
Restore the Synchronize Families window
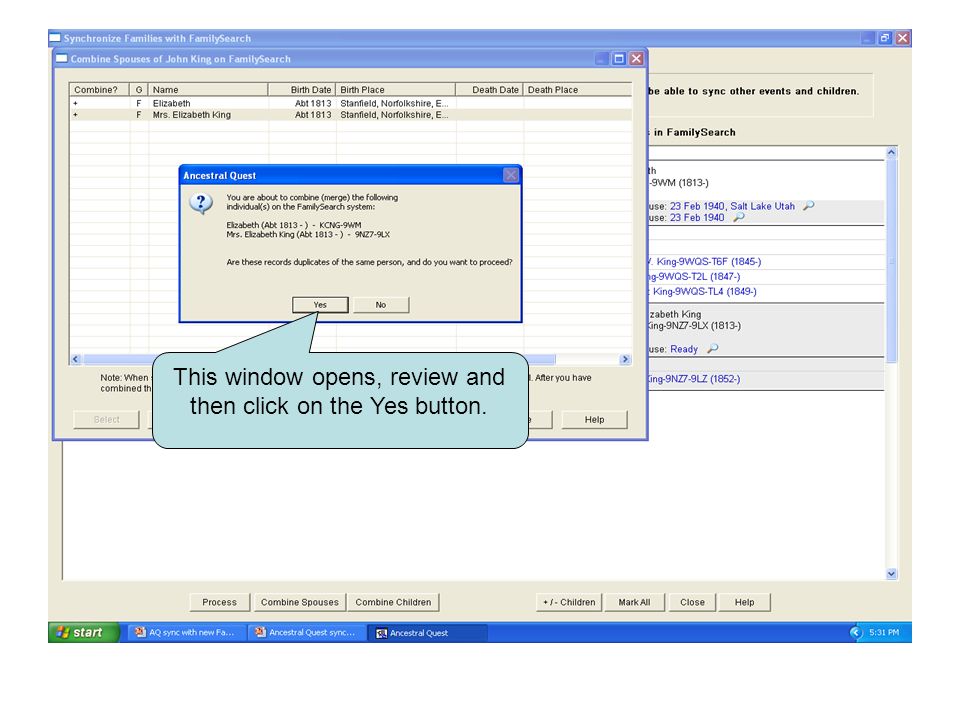click(885, 38)
